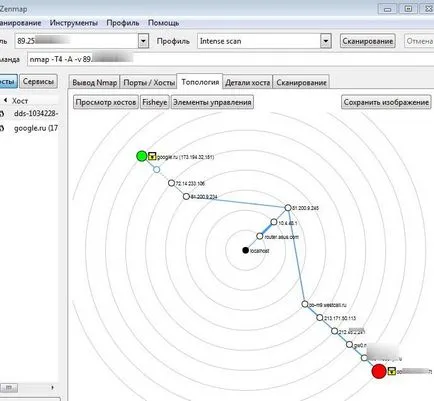Click the Сканирование scan button
Viewport: 434px width, 401px height.
368,41
